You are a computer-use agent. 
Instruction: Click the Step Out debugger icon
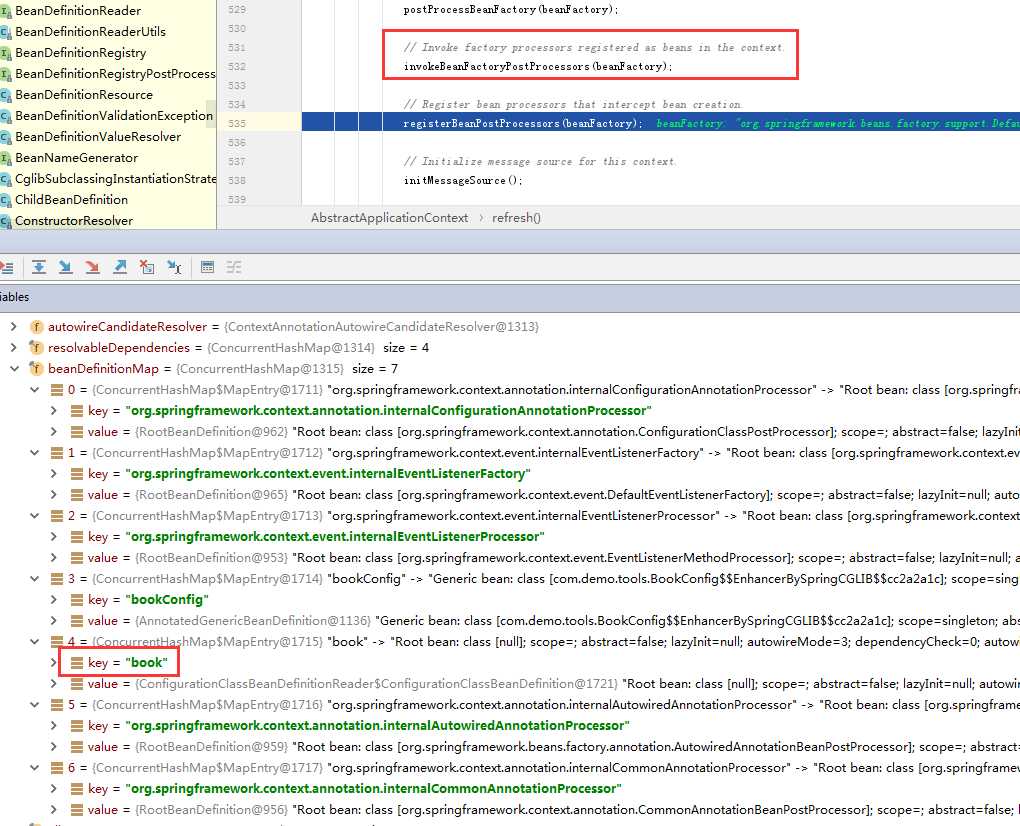(x=120, y=267)
